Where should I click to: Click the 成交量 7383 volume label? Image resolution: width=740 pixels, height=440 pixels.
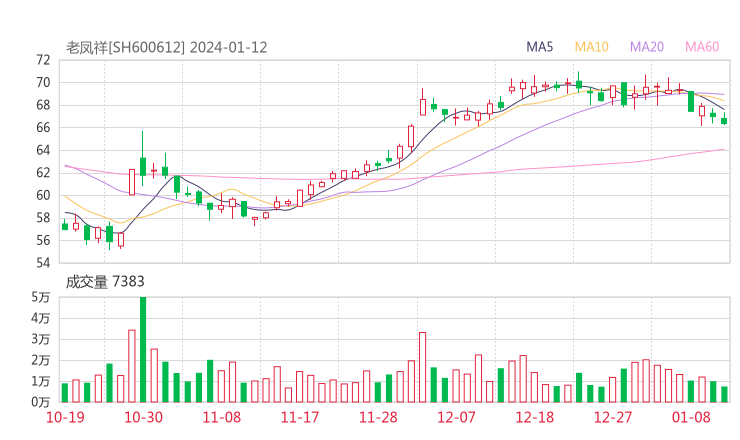click(x=105, y=282)
